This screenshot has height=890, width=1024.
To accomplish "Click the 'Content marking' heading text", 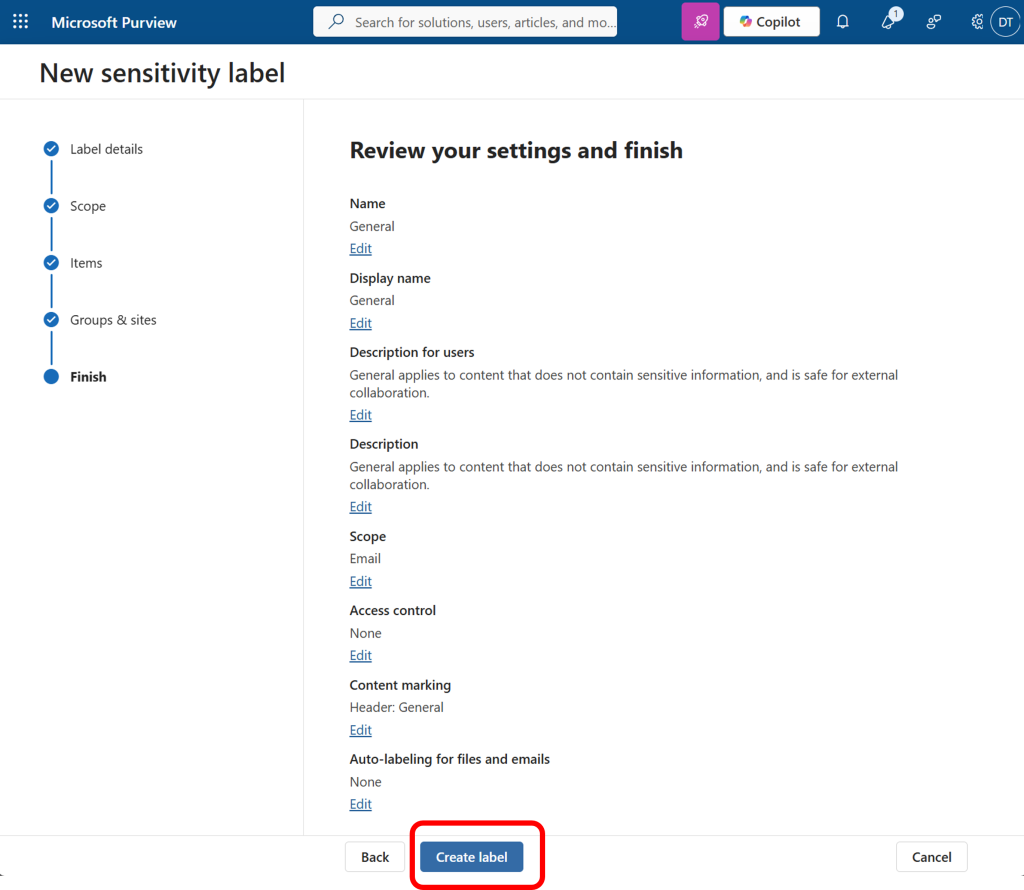I will (x=400, y=685).
